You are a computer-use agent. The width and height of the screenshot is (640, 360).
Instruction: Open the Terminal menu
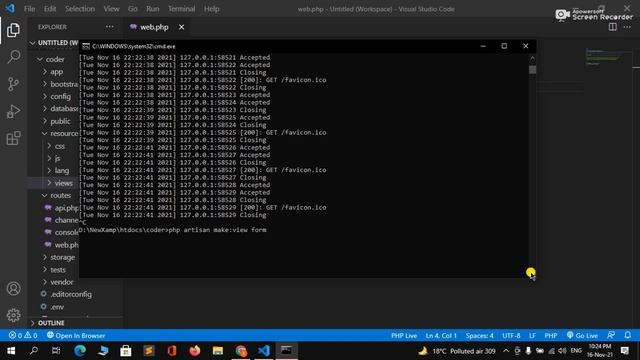(x=181, y=9)
